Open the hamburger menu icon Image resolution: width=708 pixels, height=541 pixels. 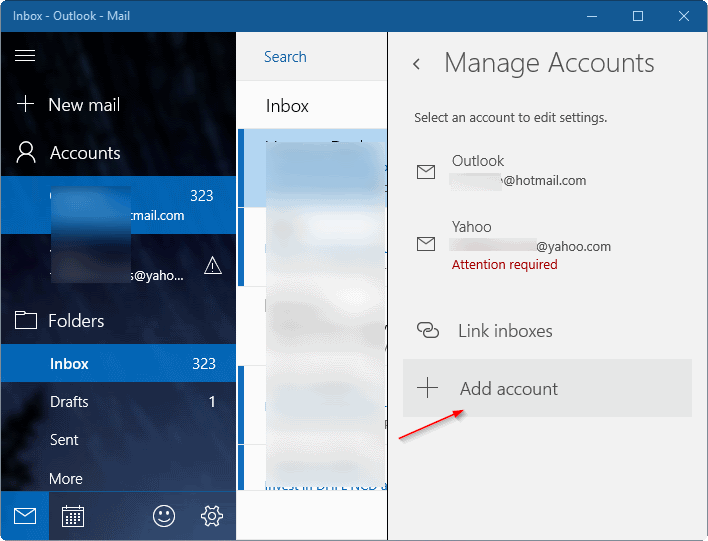25,56
